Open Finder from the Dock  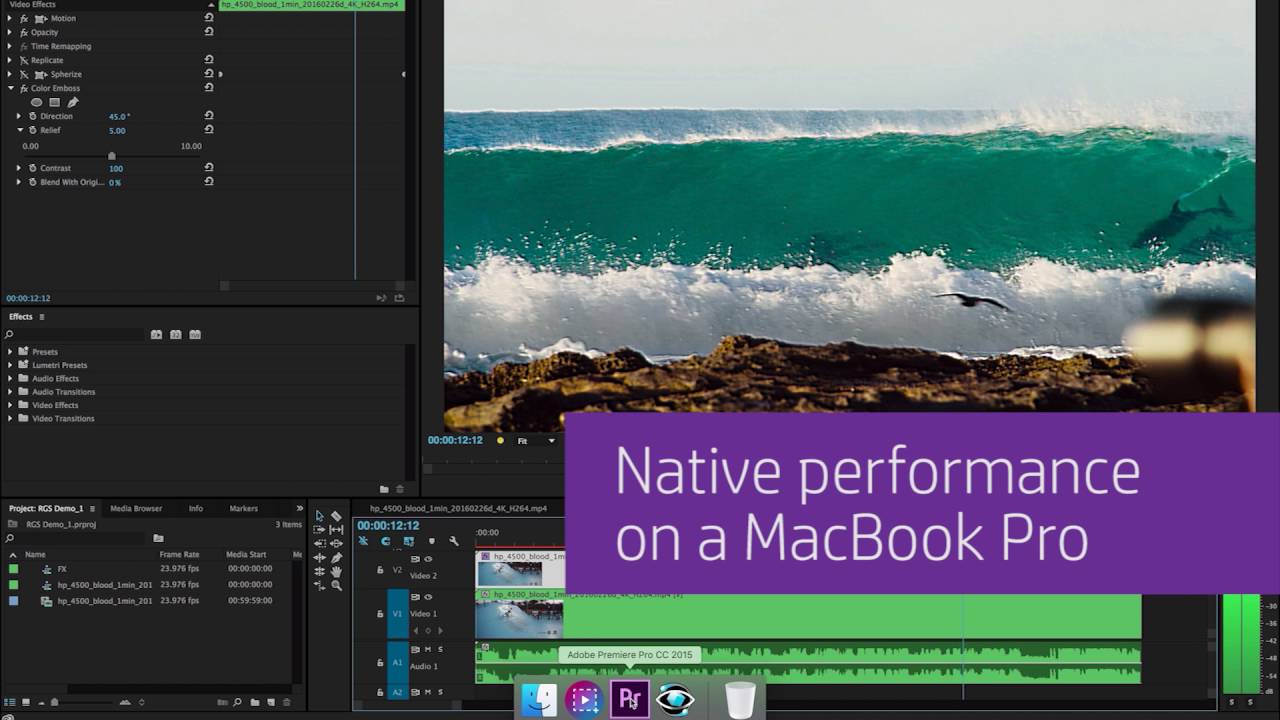539,699
